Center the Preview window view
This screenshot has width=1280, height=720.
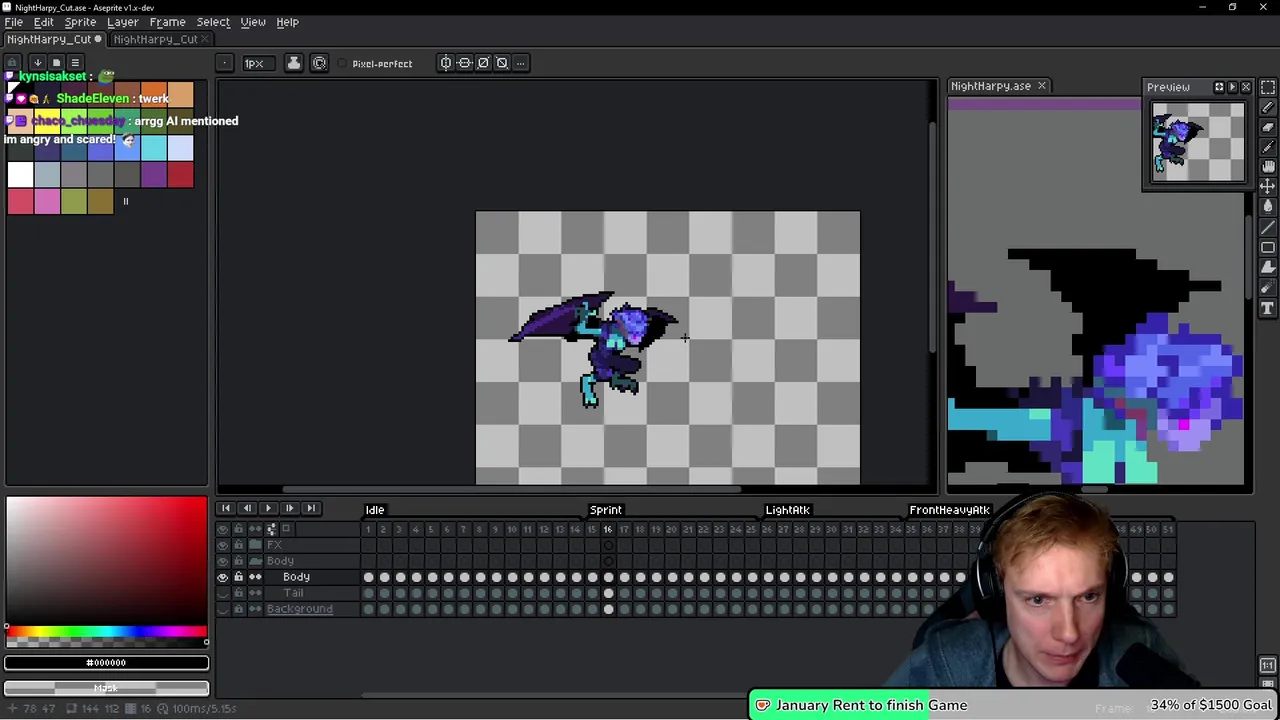tap(1219, 87)
